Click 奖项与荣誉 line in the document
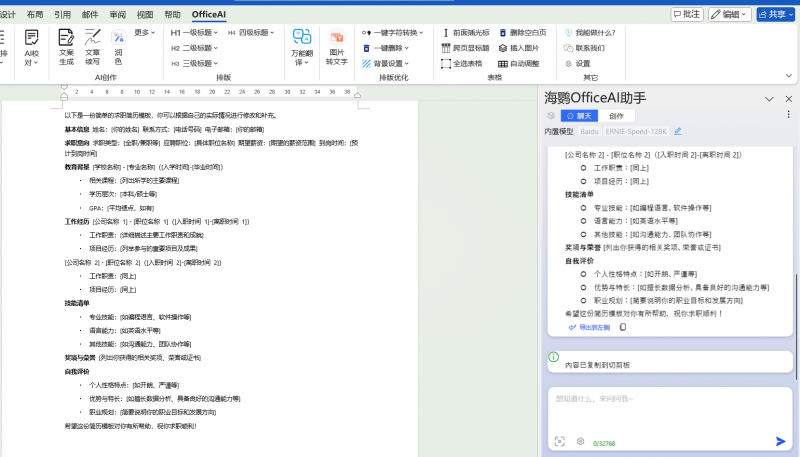 point(133,358)
